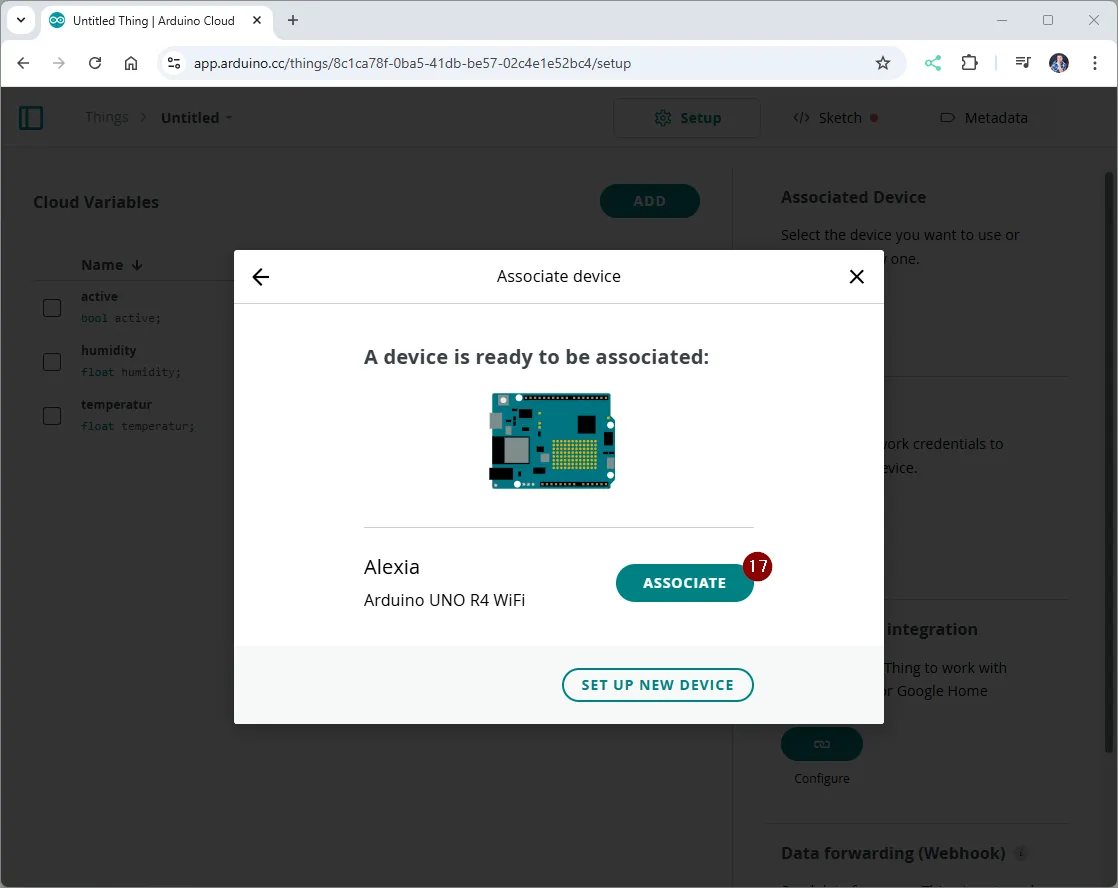Click SET UP NEW DEVICE button
The height and width of the screenshot is (888, 1118).
[657, 685]
